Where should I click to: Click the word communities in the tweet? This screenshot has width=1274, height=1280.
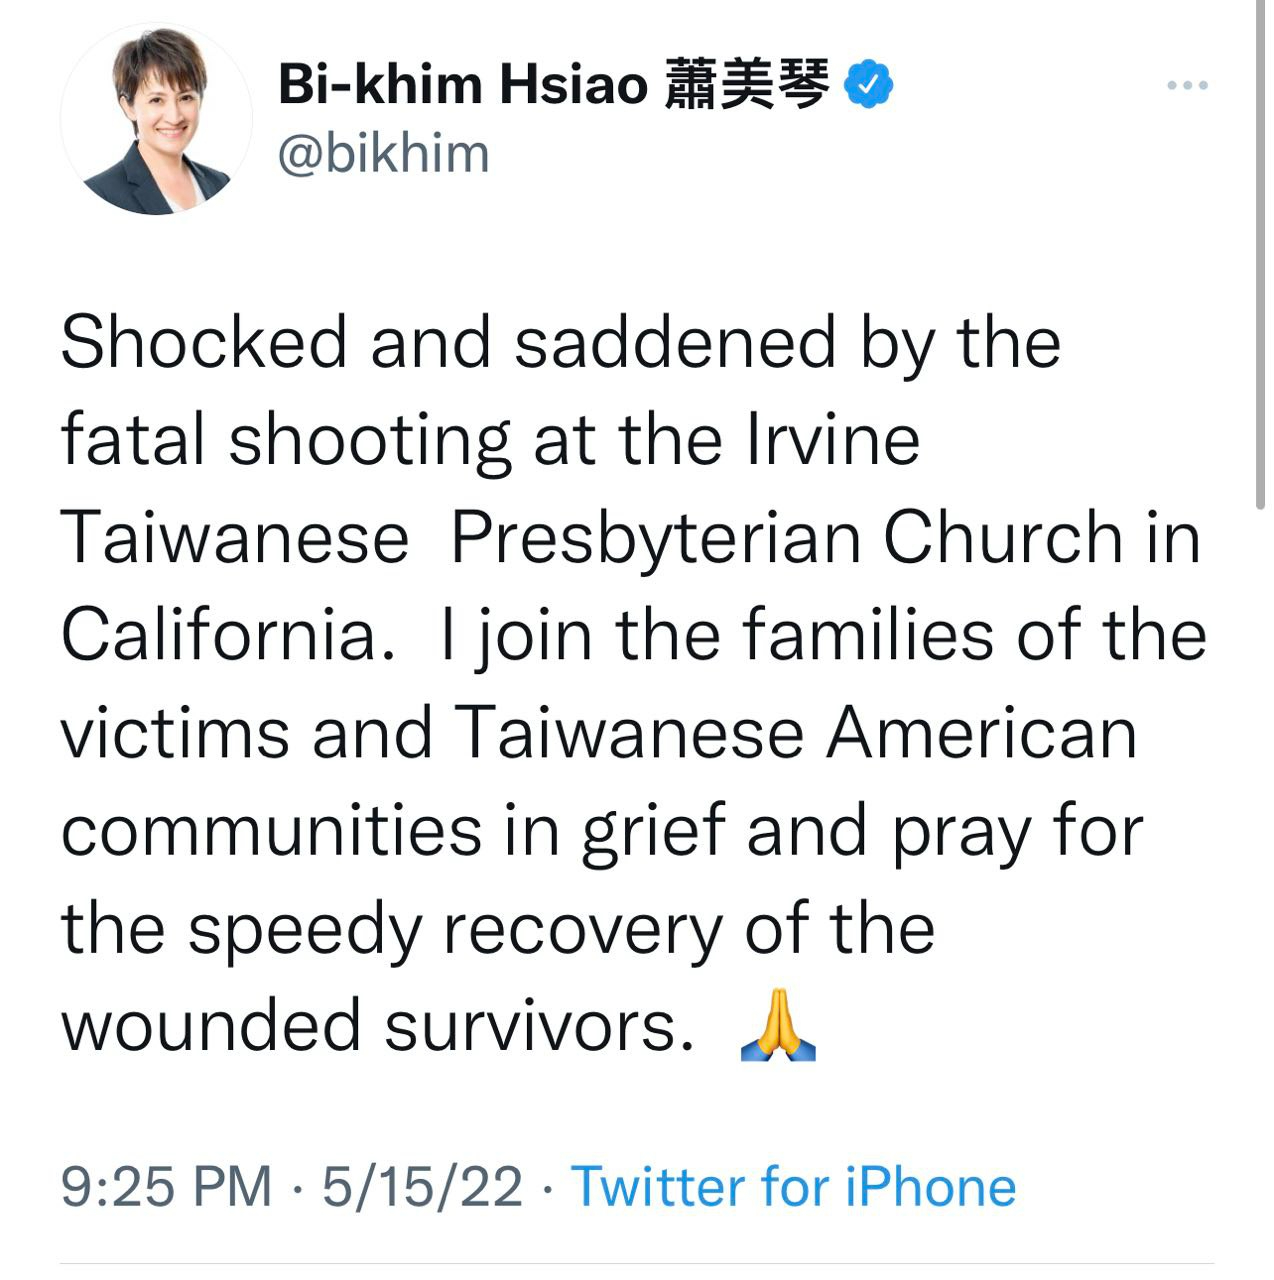271,831
